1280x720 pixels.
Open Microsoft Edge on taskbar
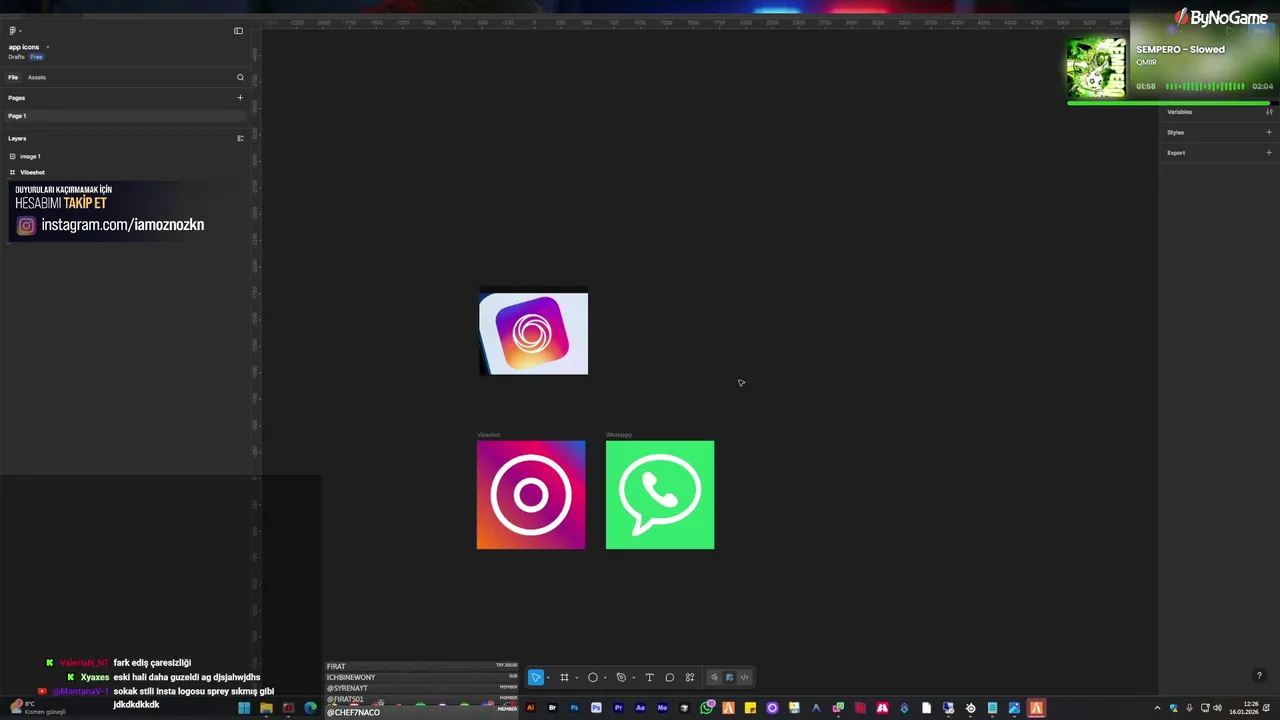tap(310, 708)
